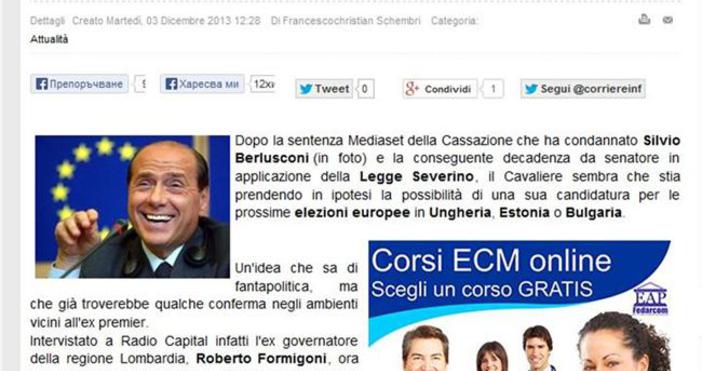Click the Google+ share count bubble
Image resolution: width=702 pixels, height=371 pixels.
(493, 89)
